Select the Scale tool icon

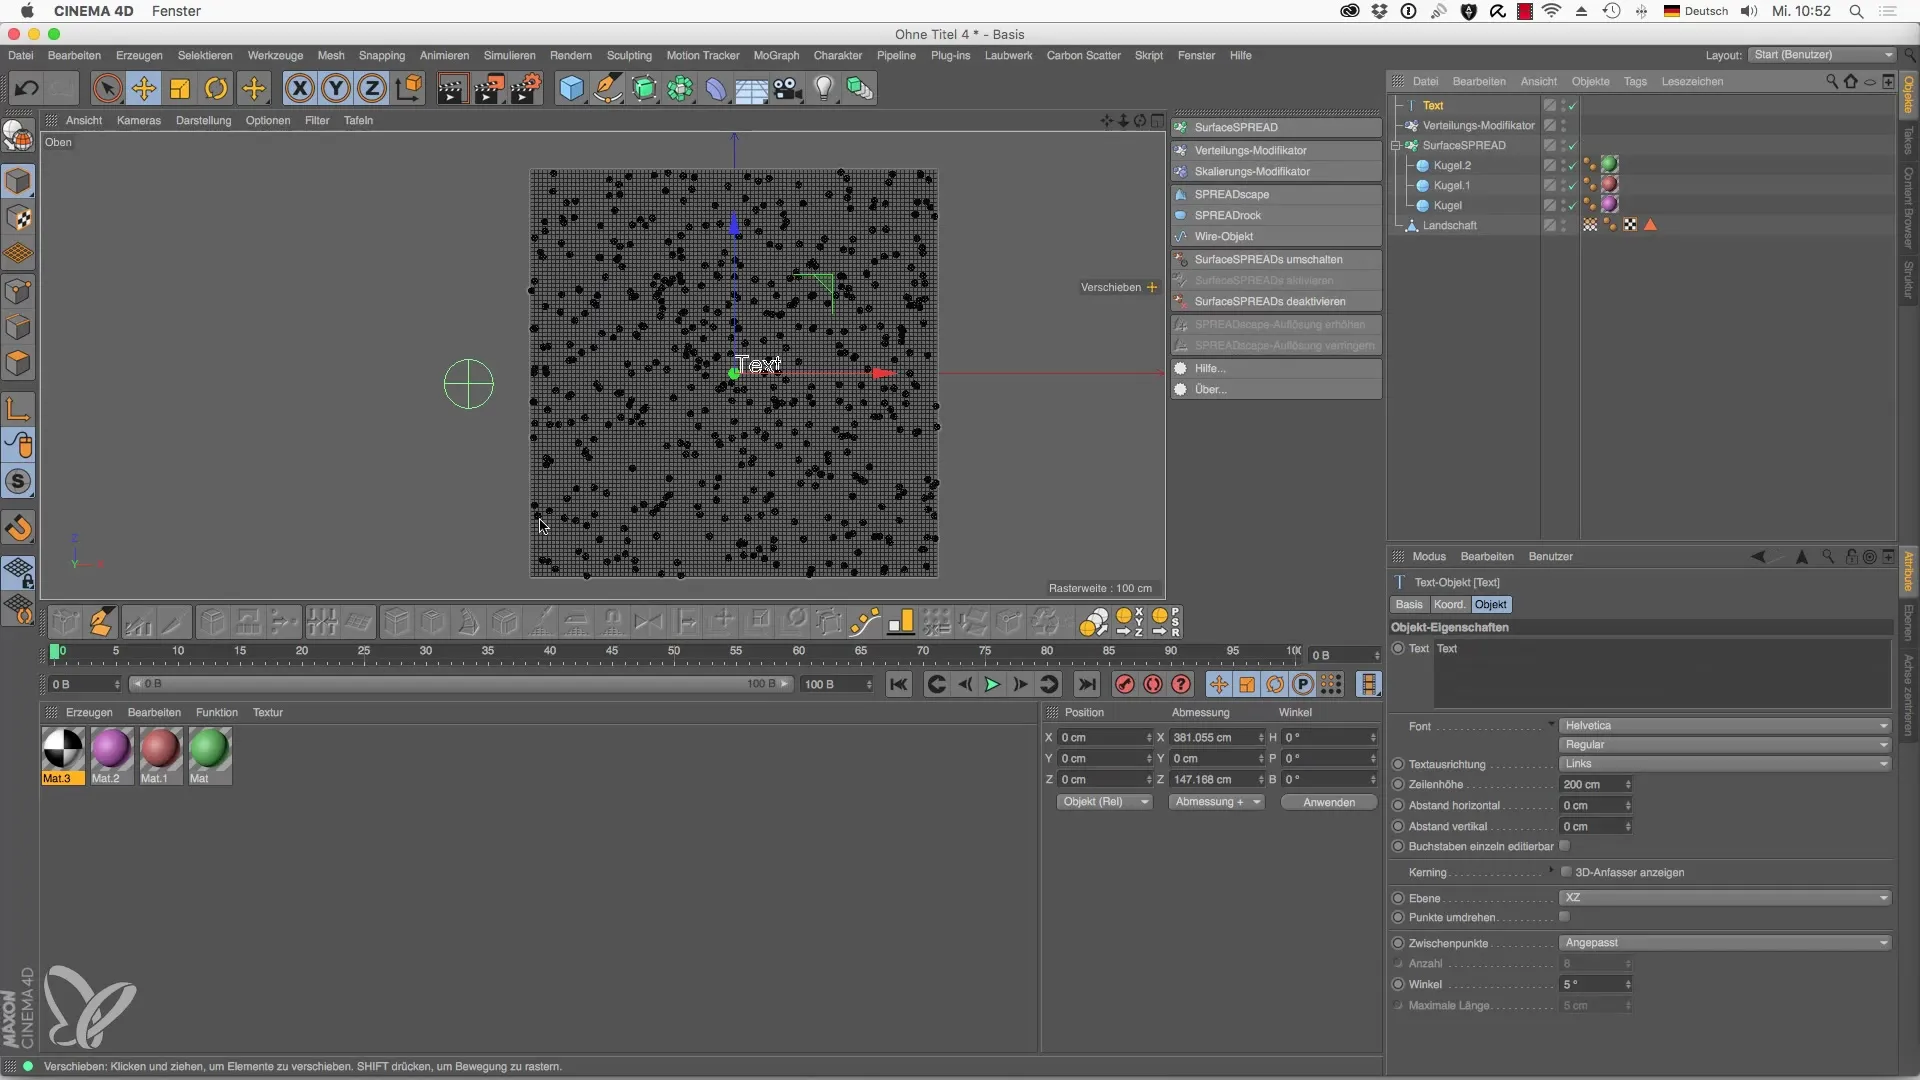click(180, 88)
